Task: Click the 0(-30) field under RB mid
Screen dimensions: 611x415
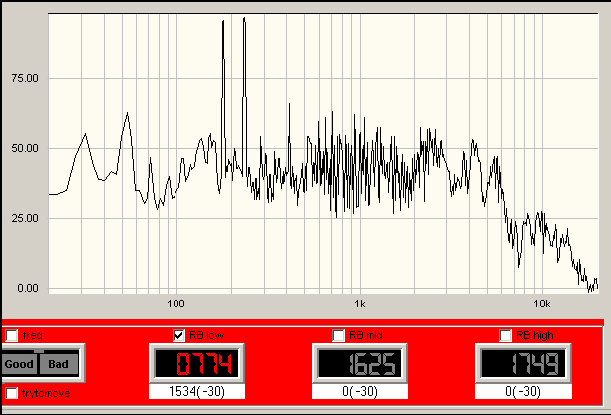Action: 360,391
